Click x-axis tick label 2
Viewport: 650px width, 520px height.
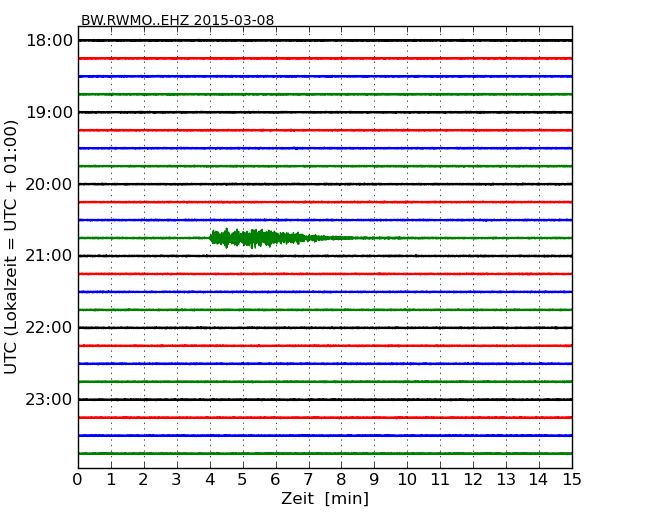pyautogui.click(x=143, y=480)
